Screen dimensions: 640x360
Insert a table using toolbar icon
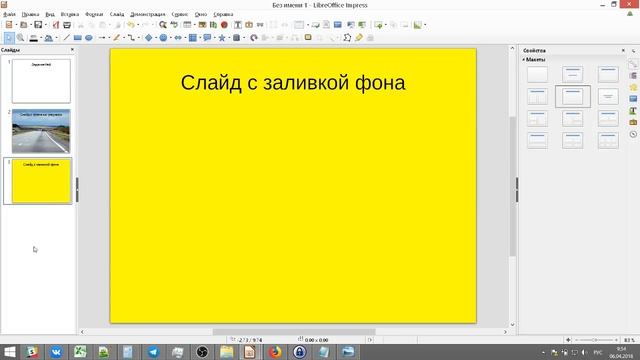tap(187, 25)
